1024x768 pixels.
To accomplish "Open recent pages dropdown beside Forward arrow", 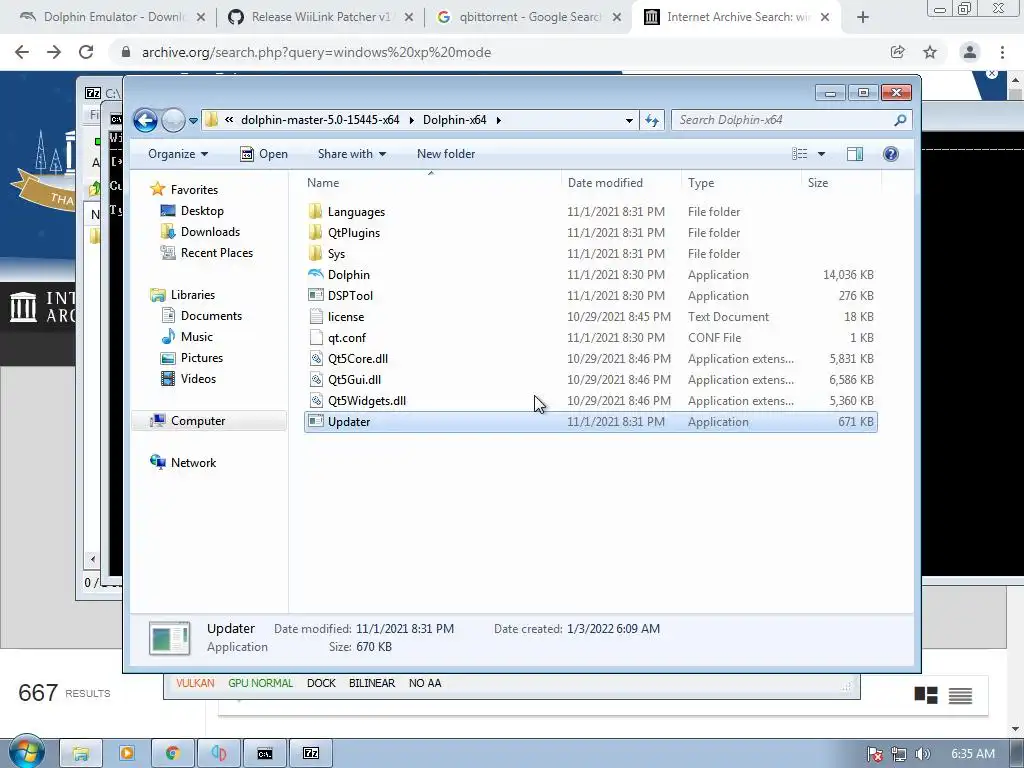I will (x=193, y=121).
